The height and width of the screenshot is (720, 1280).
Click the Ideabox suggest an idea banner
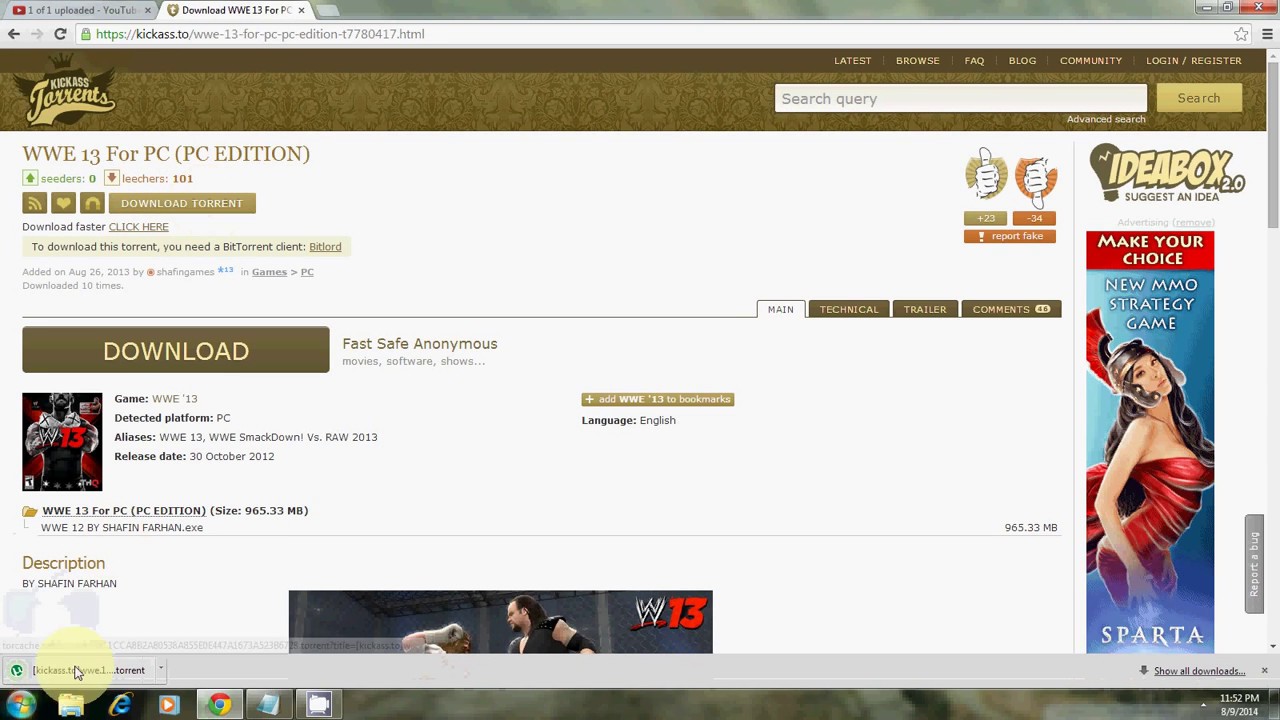pos(1167,174)
